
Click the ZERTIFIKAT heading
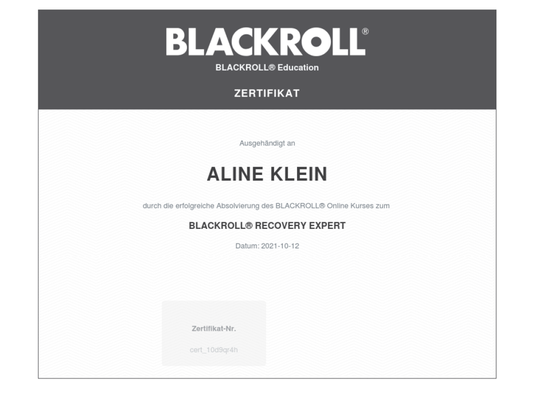pos(267,93)
